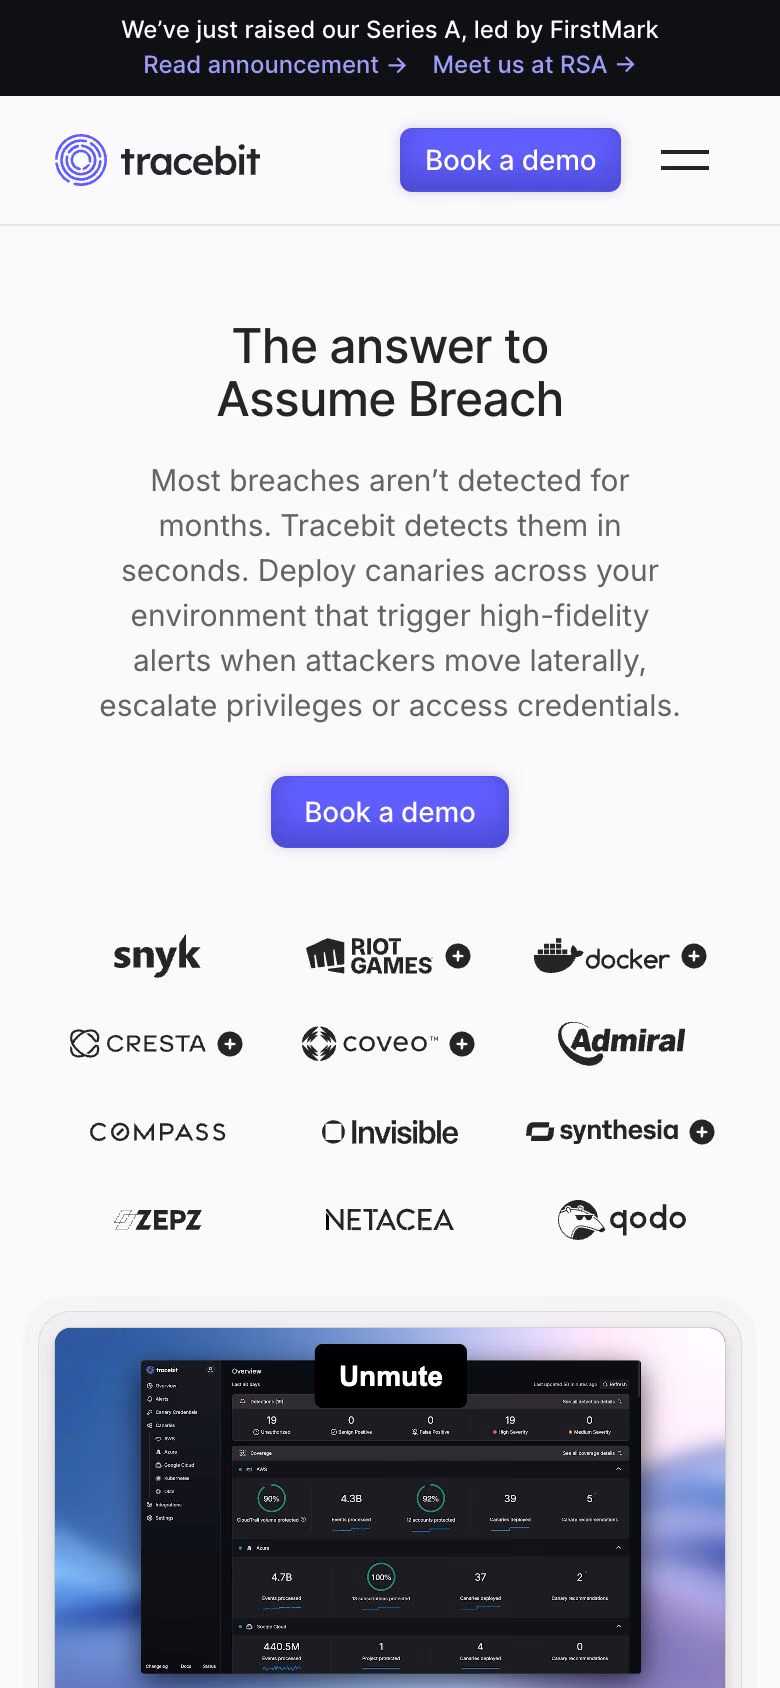Expand the Riot Games customer plus icon

[457, 956]
